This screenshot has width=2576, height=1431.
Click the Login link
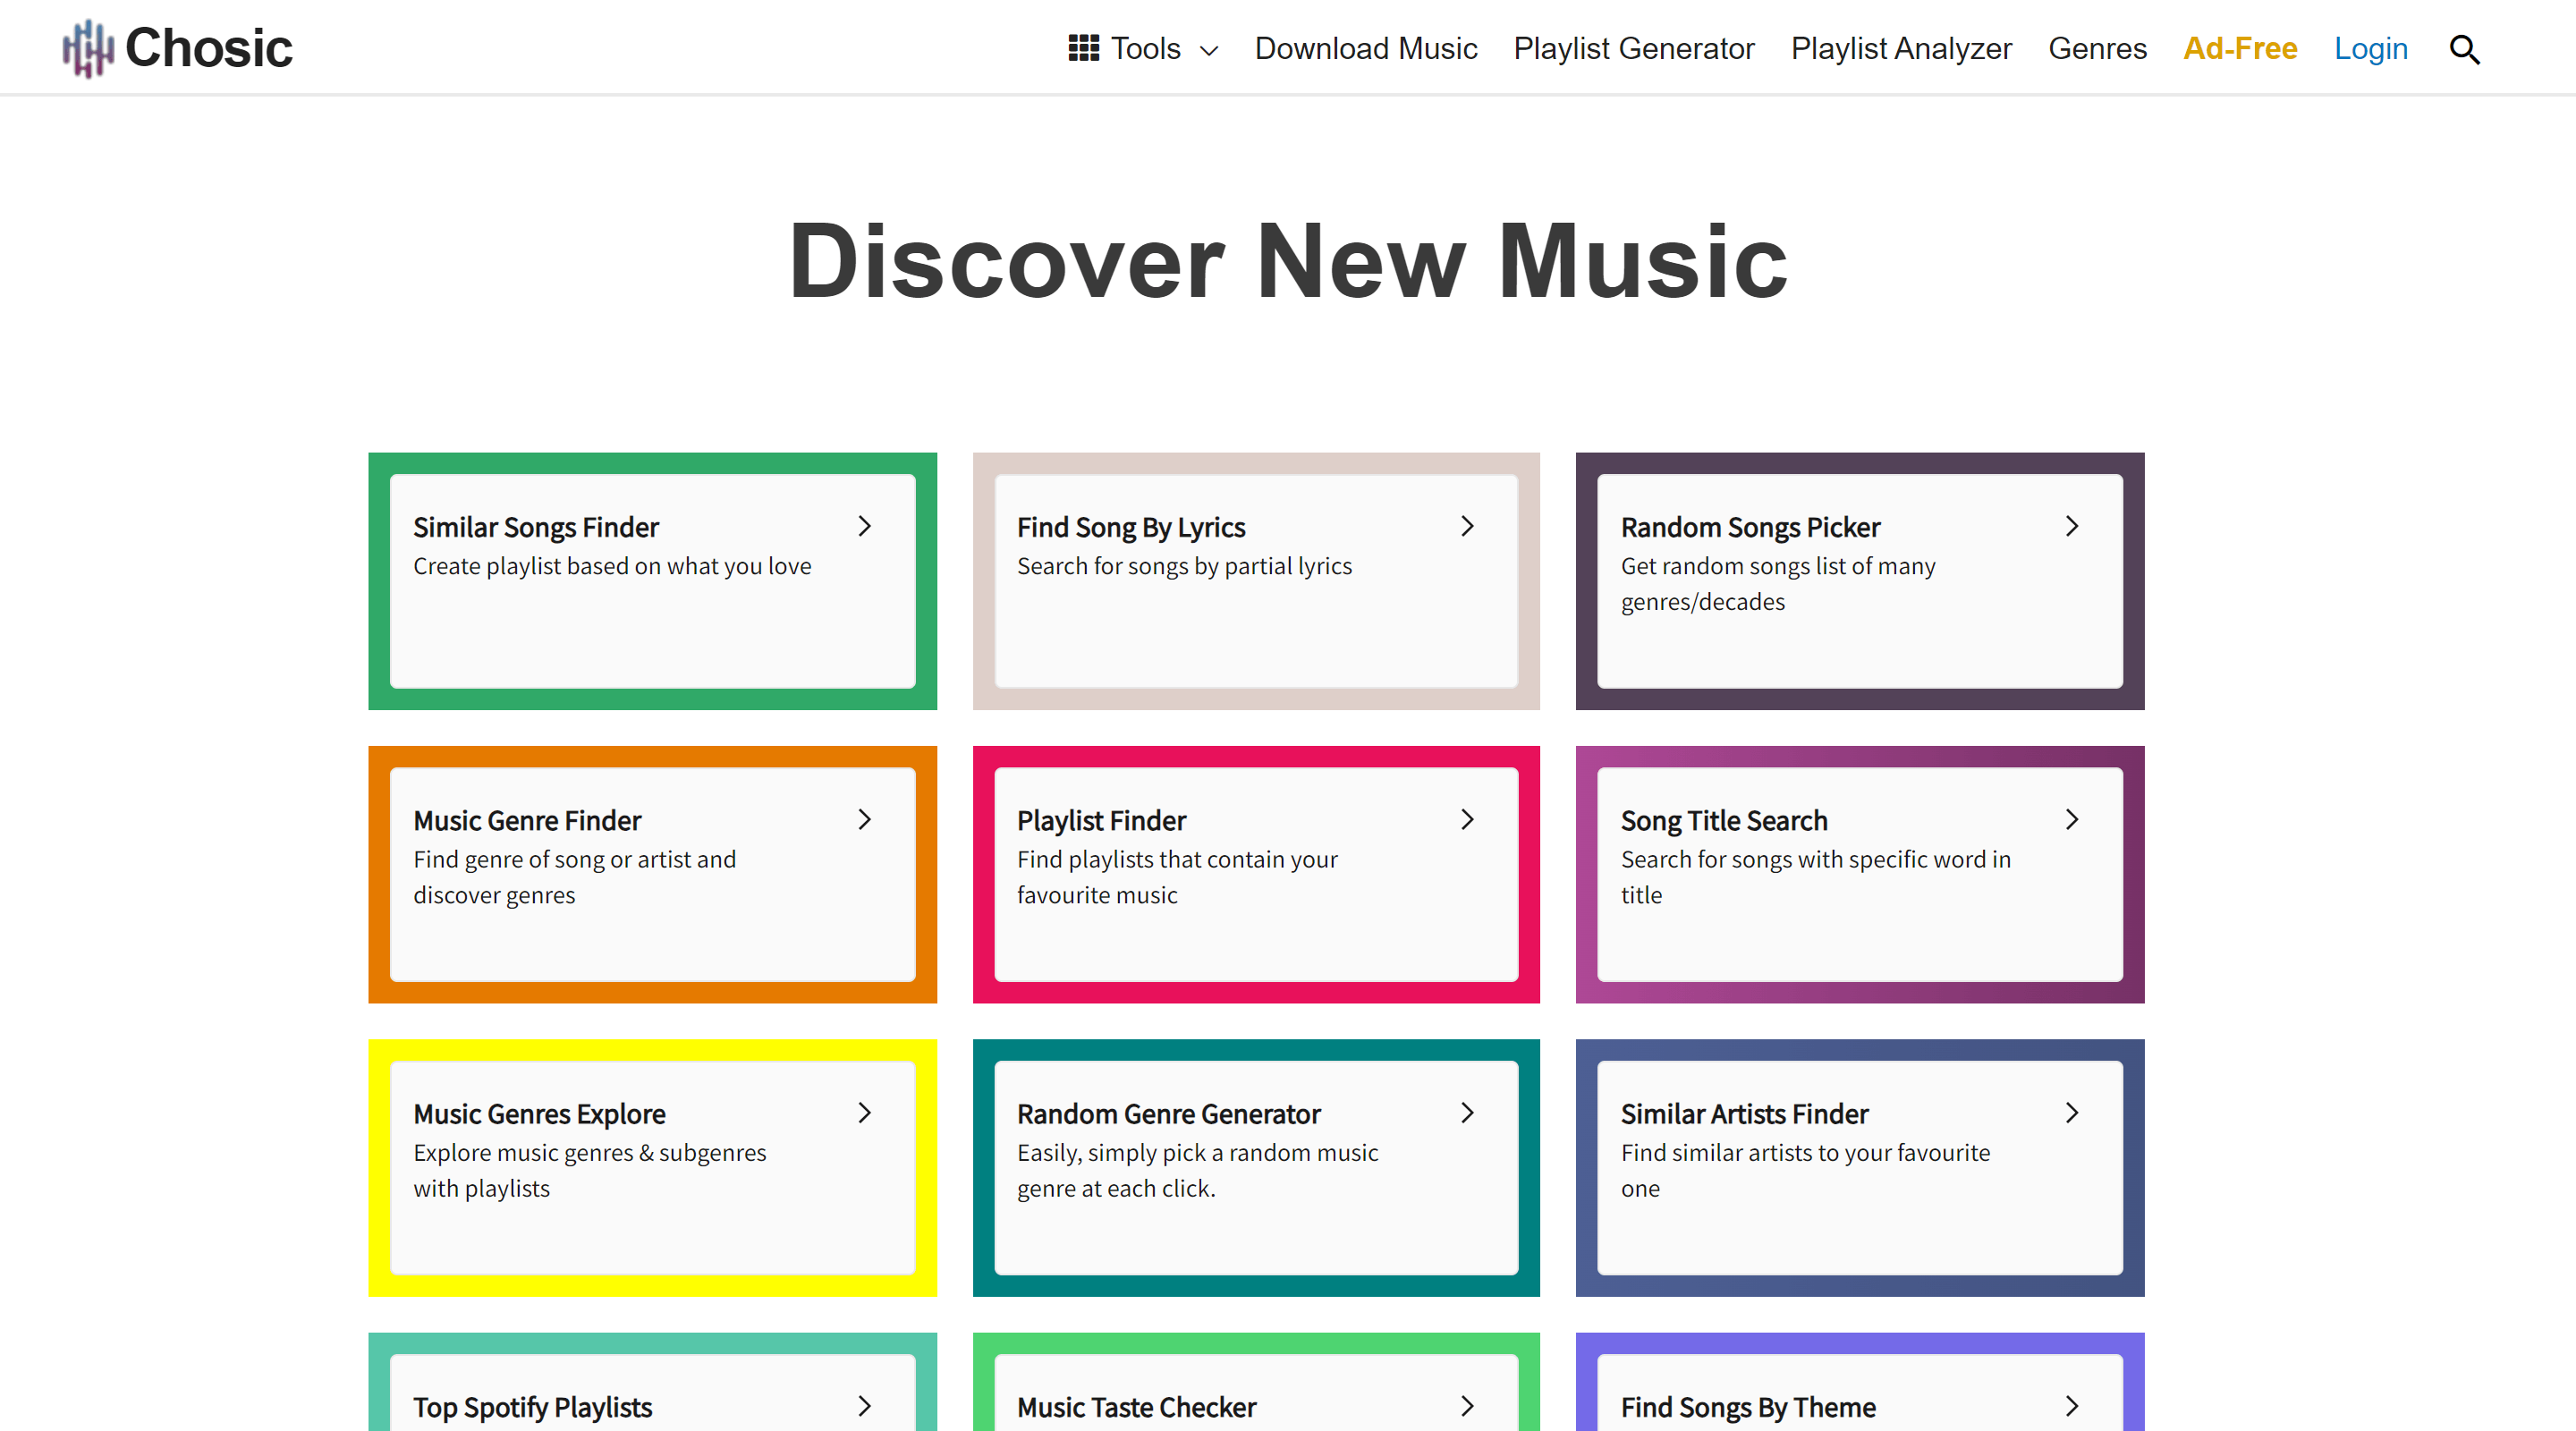tap(2370, 48)
